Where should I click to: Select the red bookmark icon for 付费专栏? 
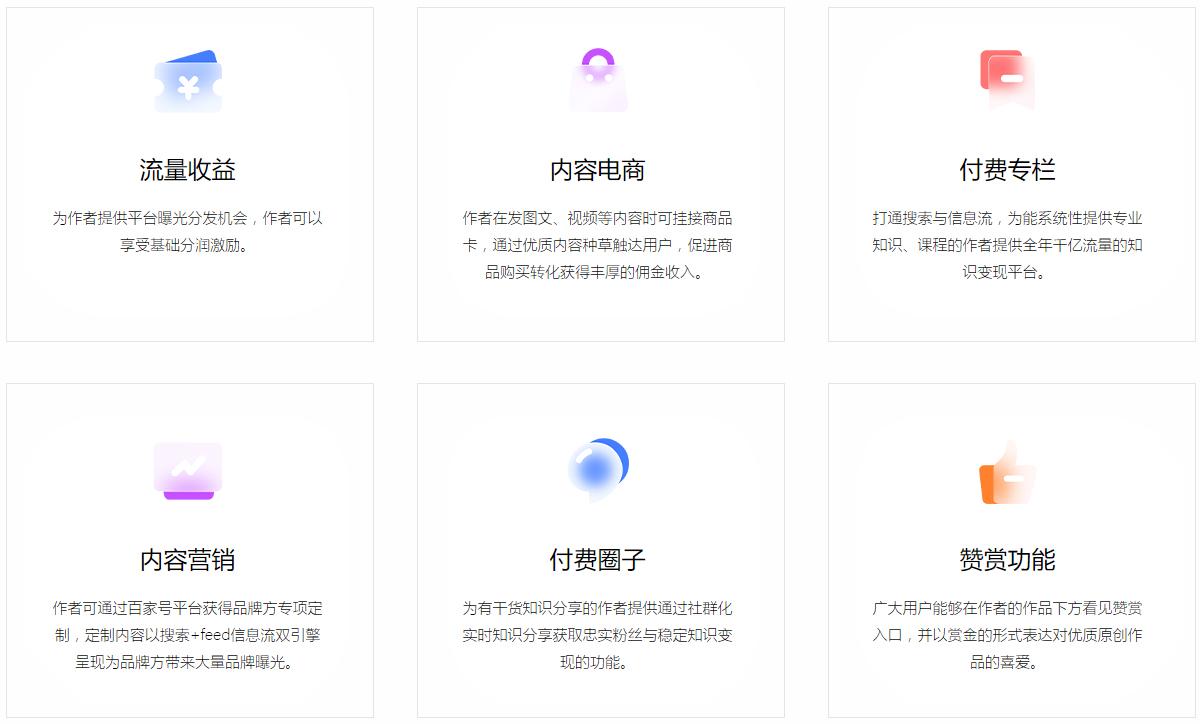1007,79
